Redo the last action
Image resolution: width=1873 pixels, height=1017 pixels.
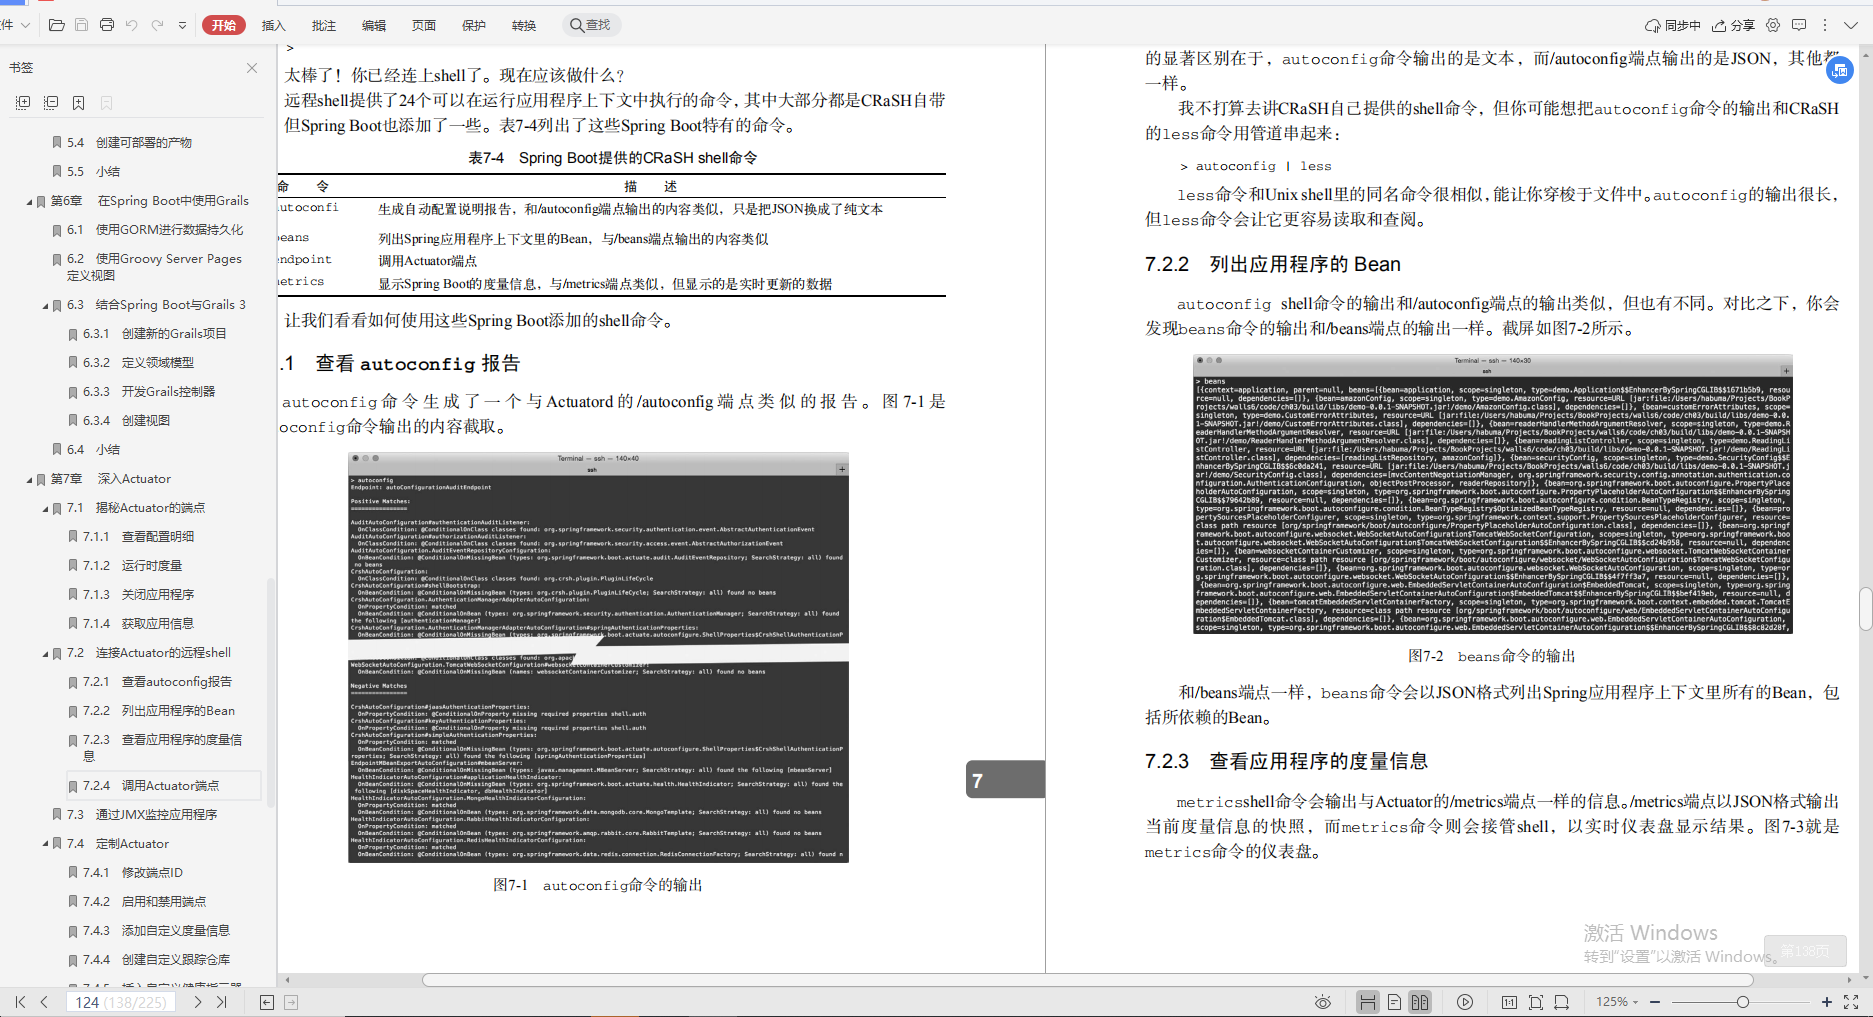click(x=157, y=25)
